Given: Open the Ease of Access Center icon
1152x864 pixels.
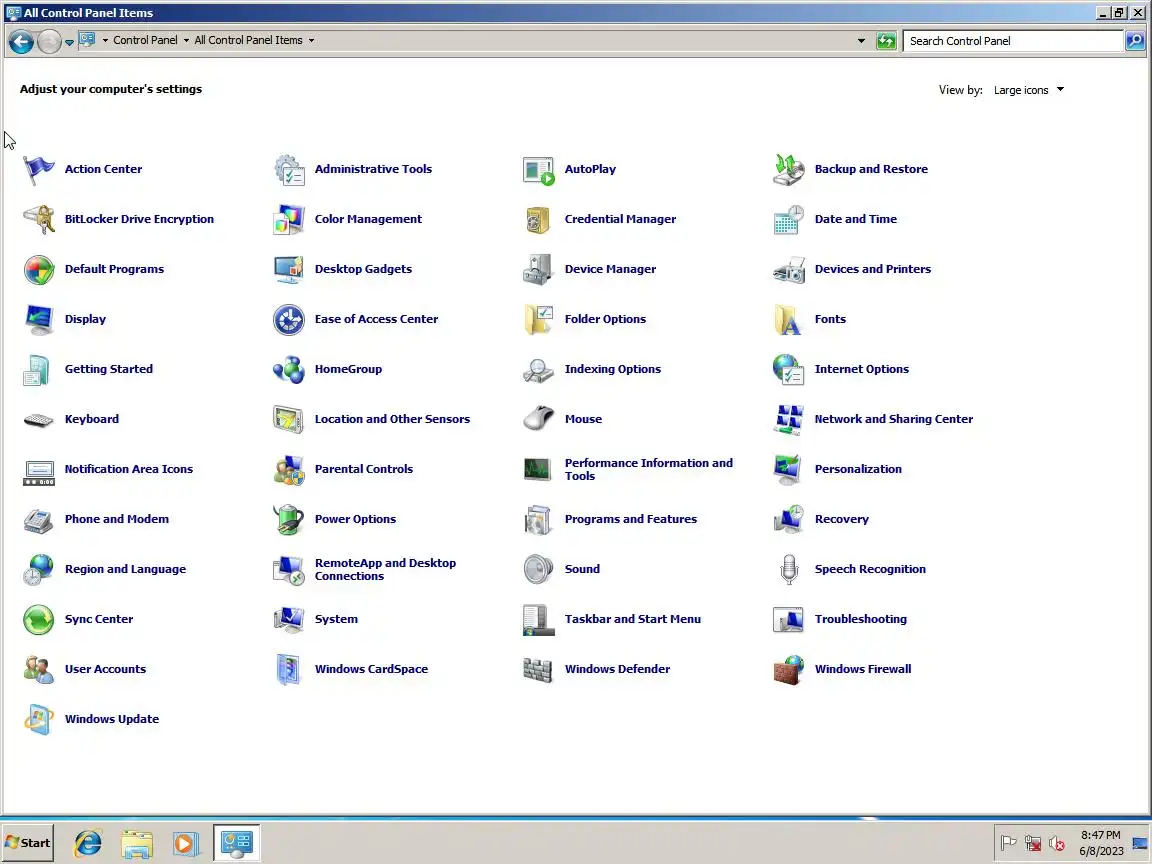Looking at the screenshot, I should coord(289,320).
